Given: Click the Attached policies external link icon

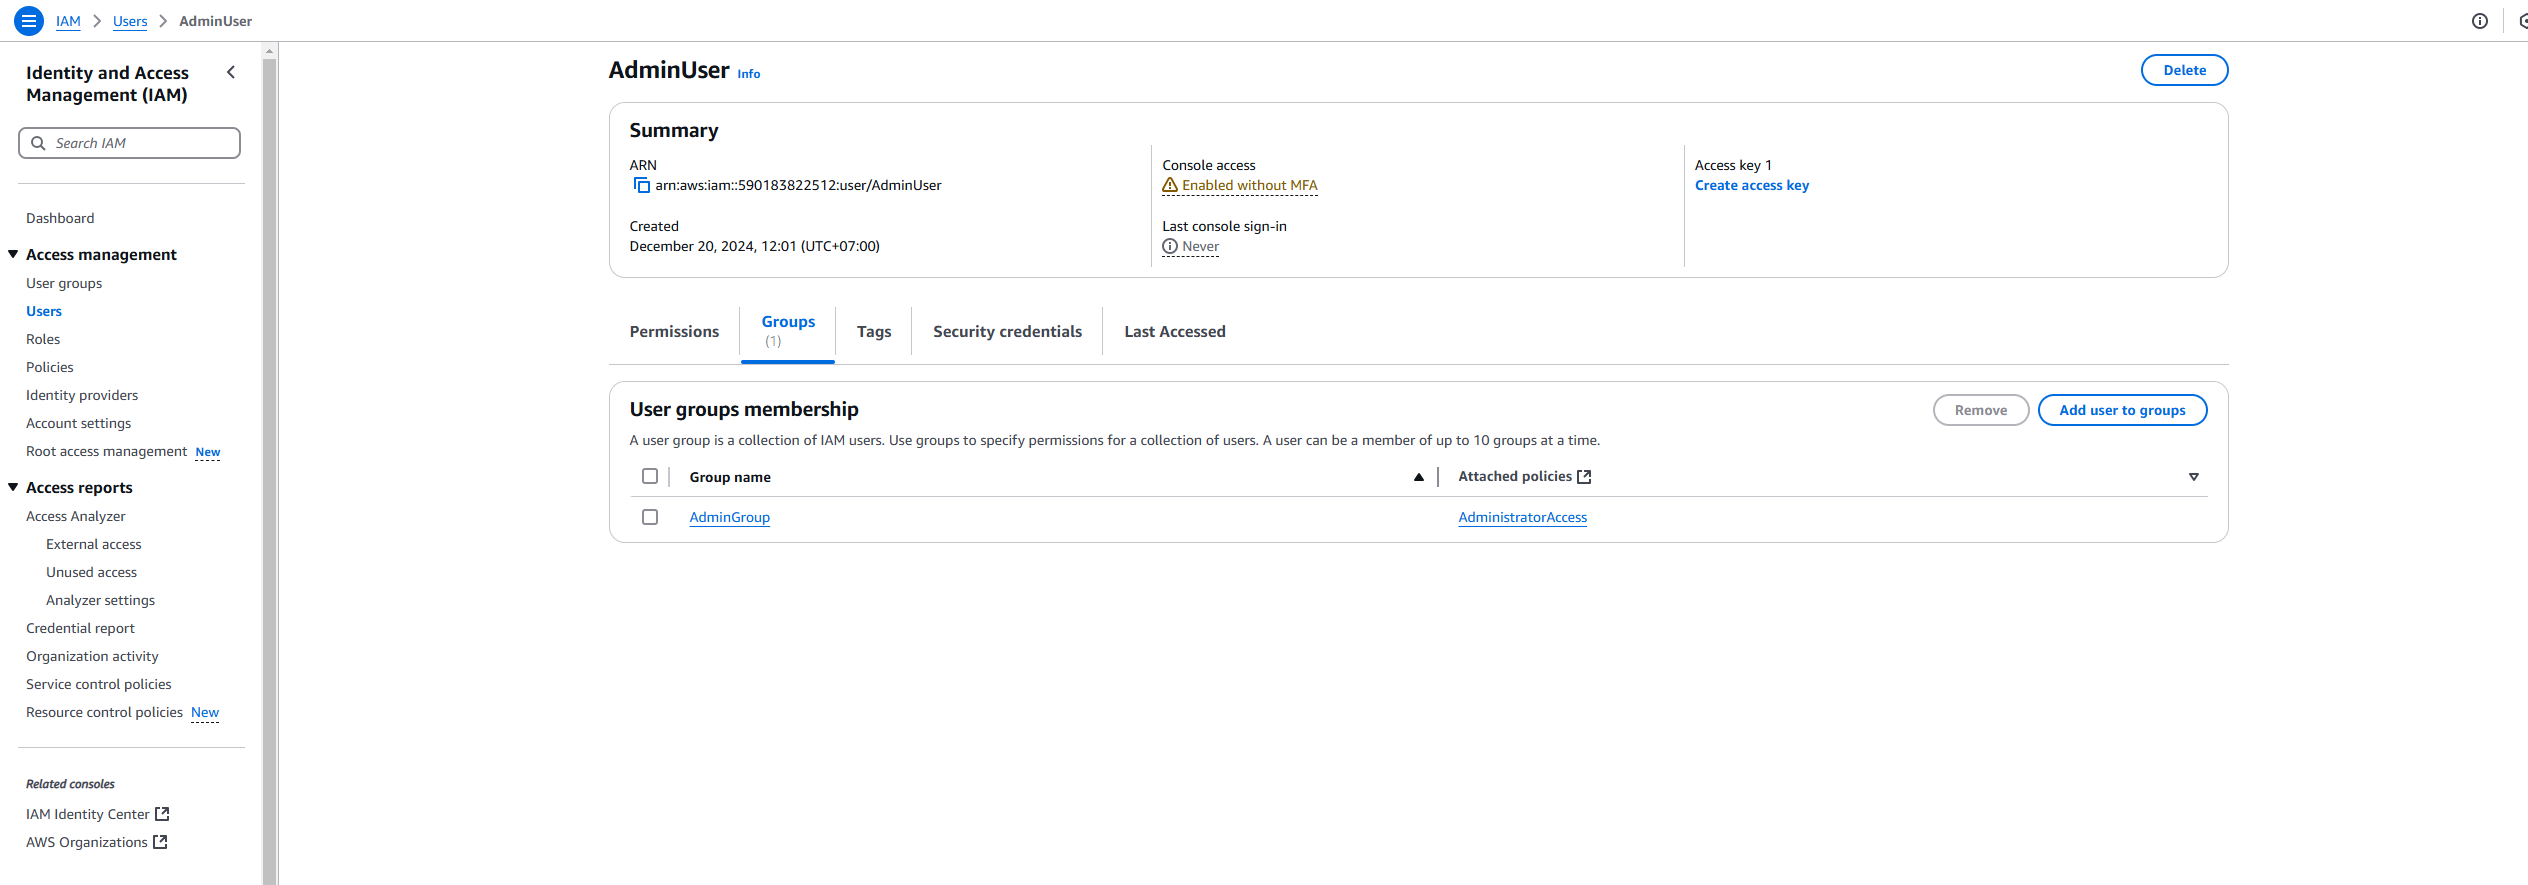Looking at the screenshot, I should 1584,477.
